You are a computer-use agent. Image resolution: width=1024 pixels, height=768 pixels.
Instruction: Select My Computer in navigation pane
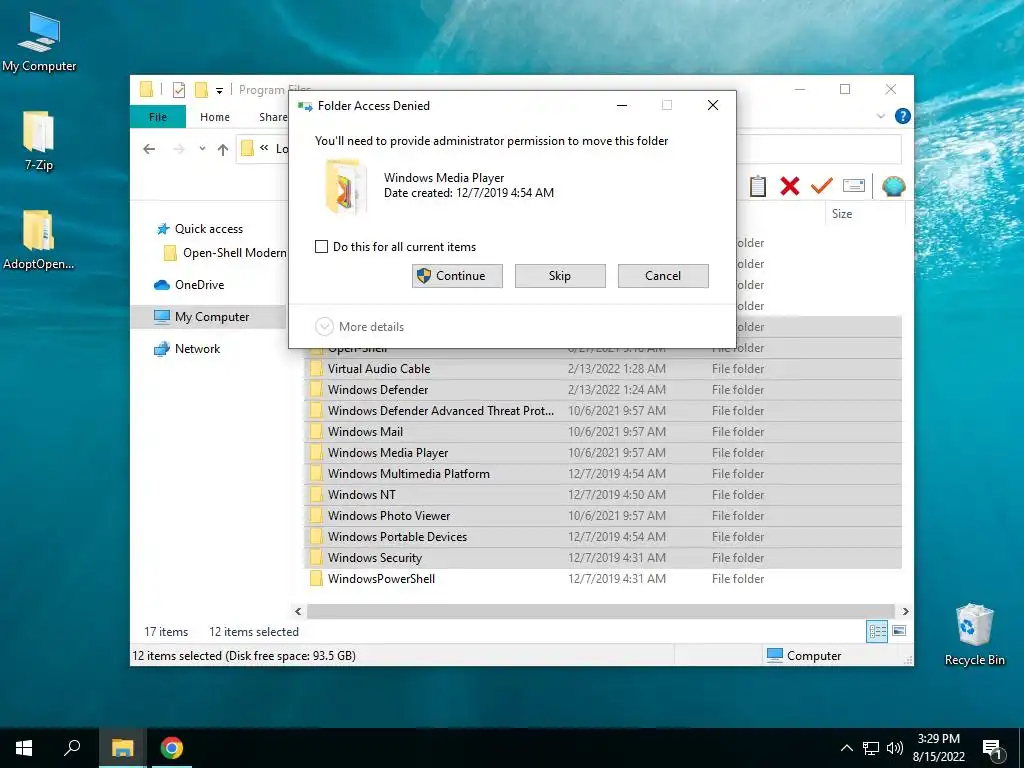(208, 317)
